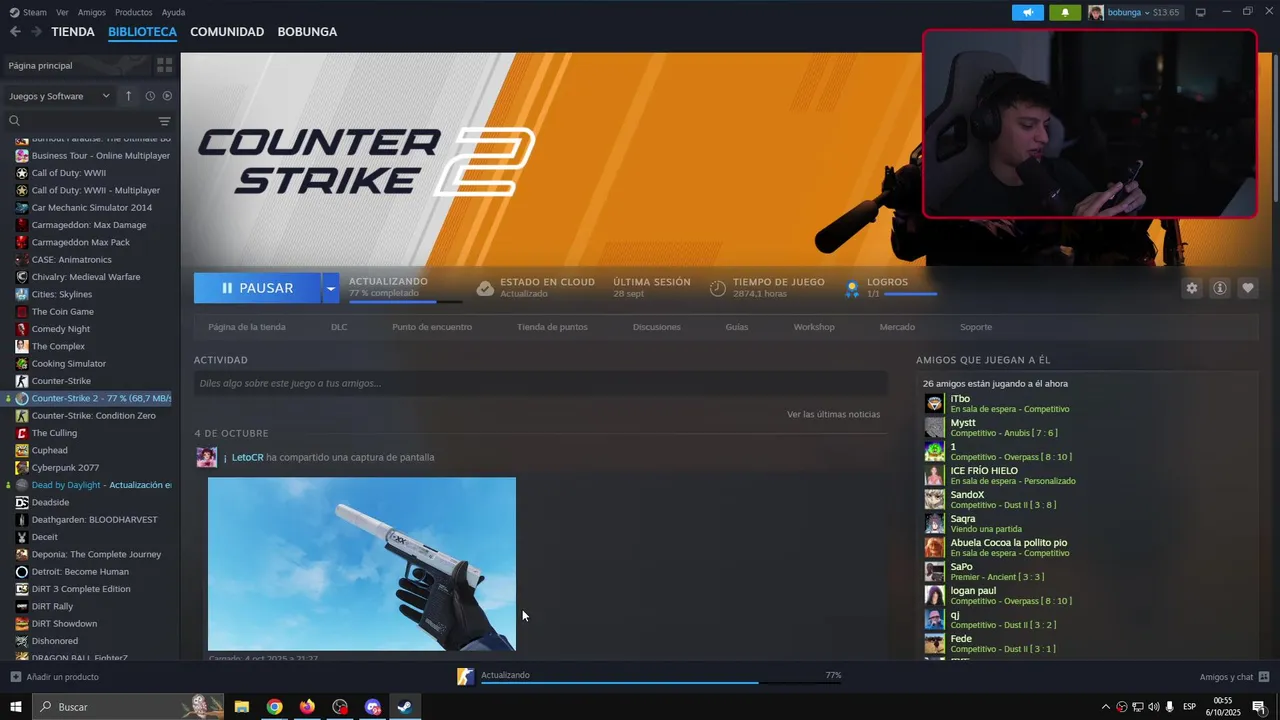Viewport: 1280px width, 720px height.
Task: Show hidden system tray icons chevron
Action: 1105,707
